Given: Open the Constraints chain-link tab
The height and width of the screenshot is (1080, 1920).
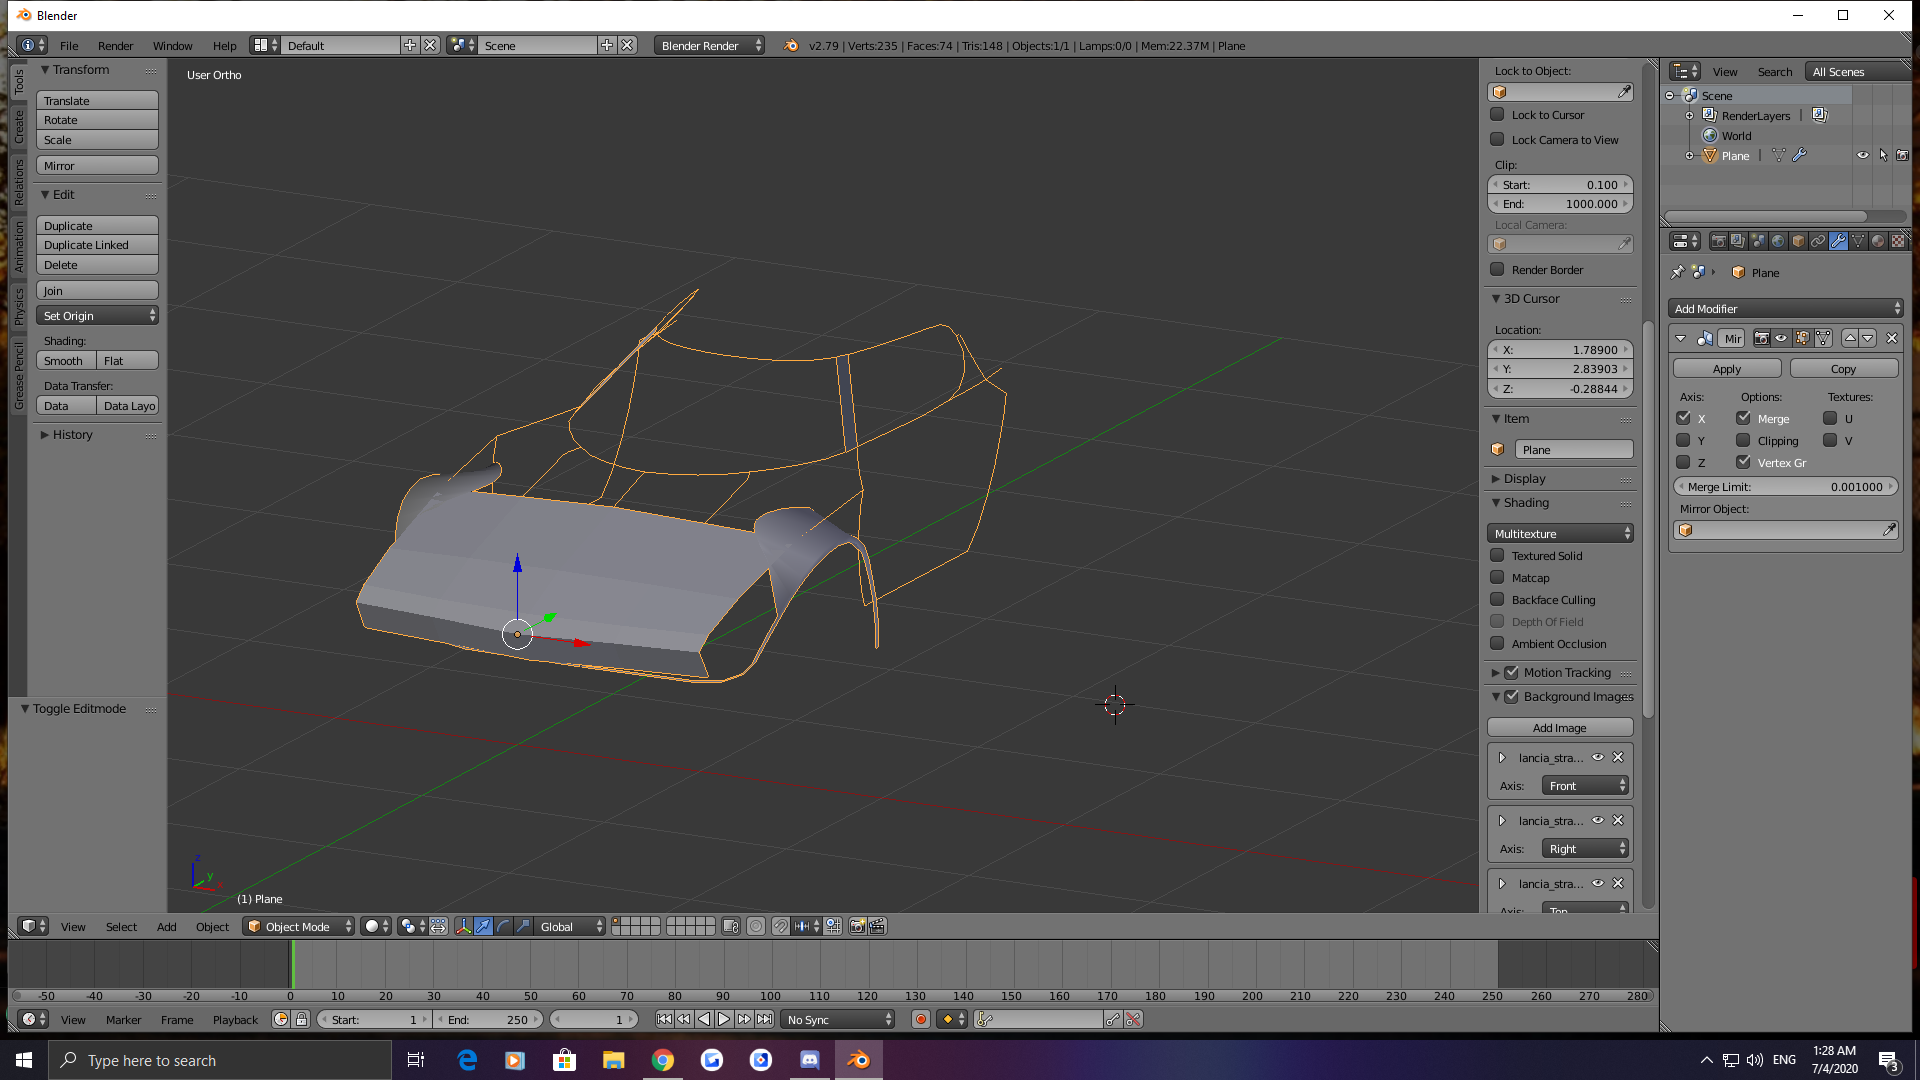Looking at the screenshot, I should [x=1818, y=241].
